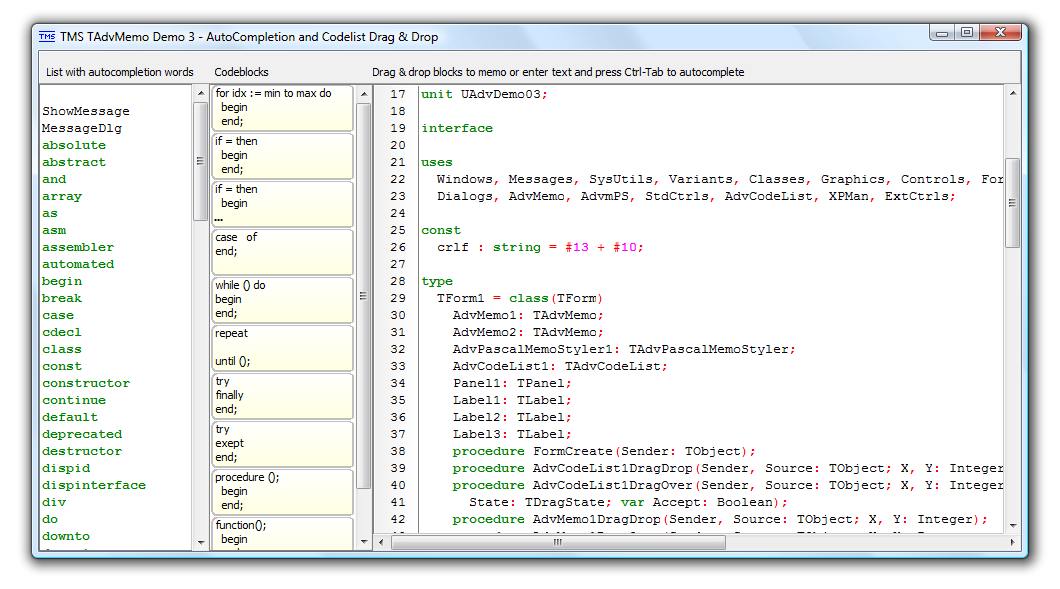Select the 'repeat until ();' codeblock
This screenshot has height=589, width=1060.
click(x=283, y=348)
